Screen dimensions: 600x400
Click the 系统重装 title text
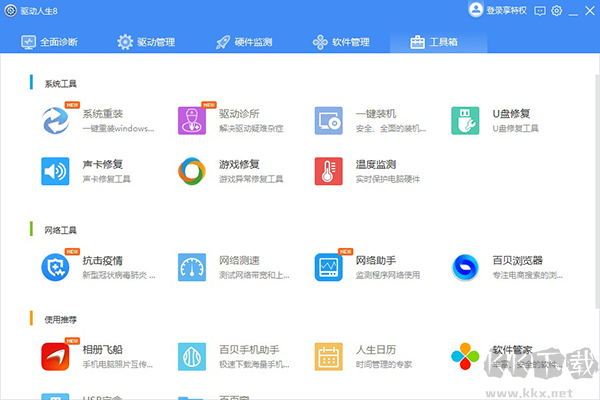pos(103,114)
